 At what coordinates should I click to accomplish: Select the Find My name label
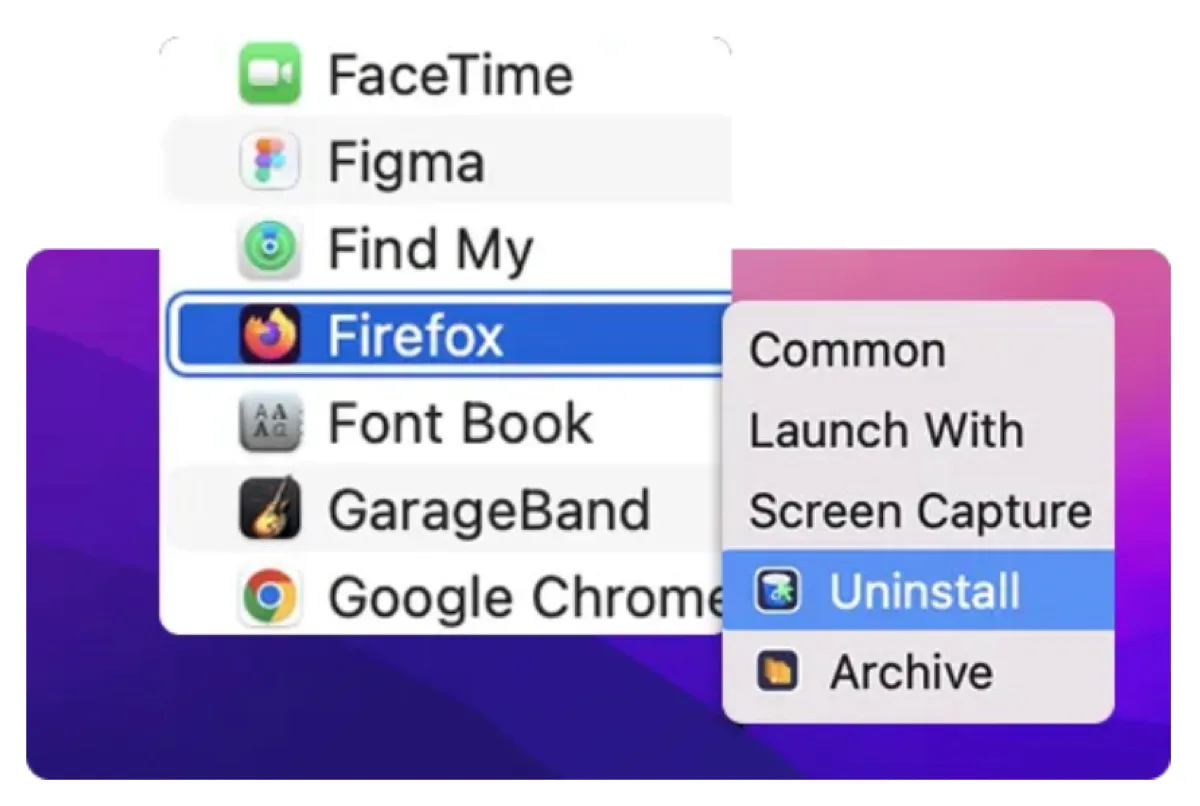point(430,249)
